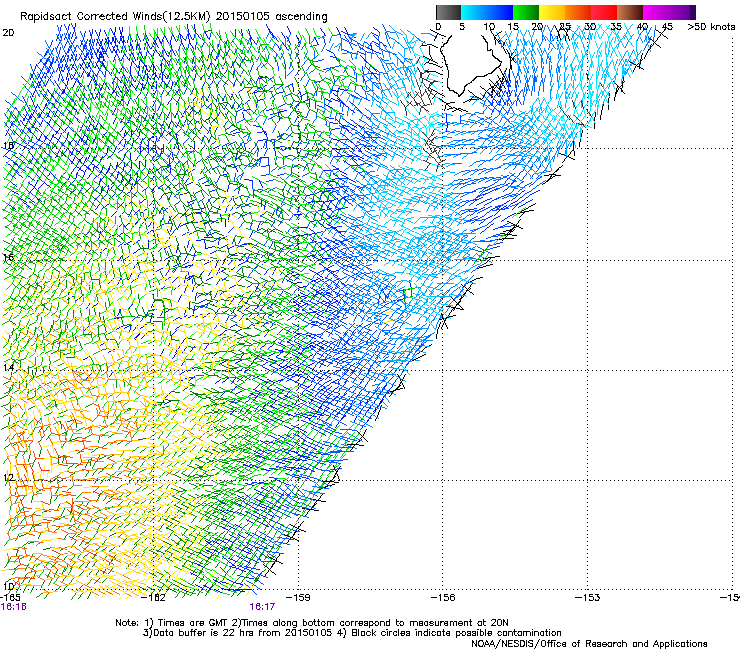The width and height of the screenshot is (740, 650).
Task: Click the cyan 5-10 knots legend swatch
Action: pyautogui.click(x=474, y=12)
